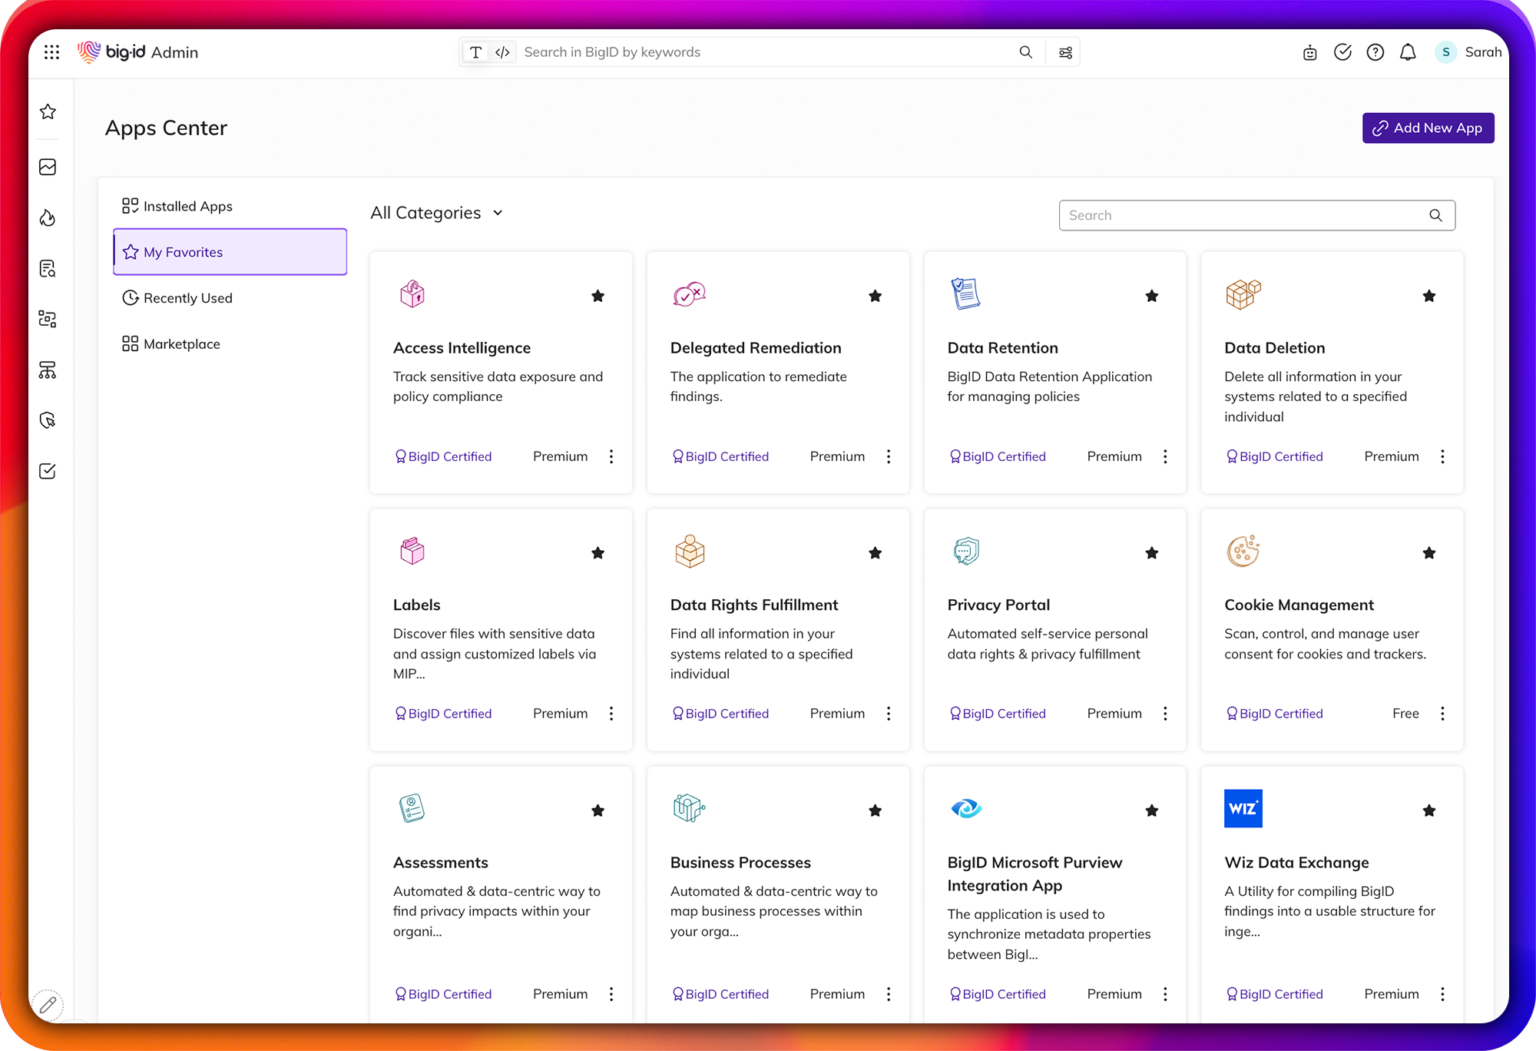Select the flame icon in the left sidebar
Screen dimensions: 1536x1051
click(47, 218)
